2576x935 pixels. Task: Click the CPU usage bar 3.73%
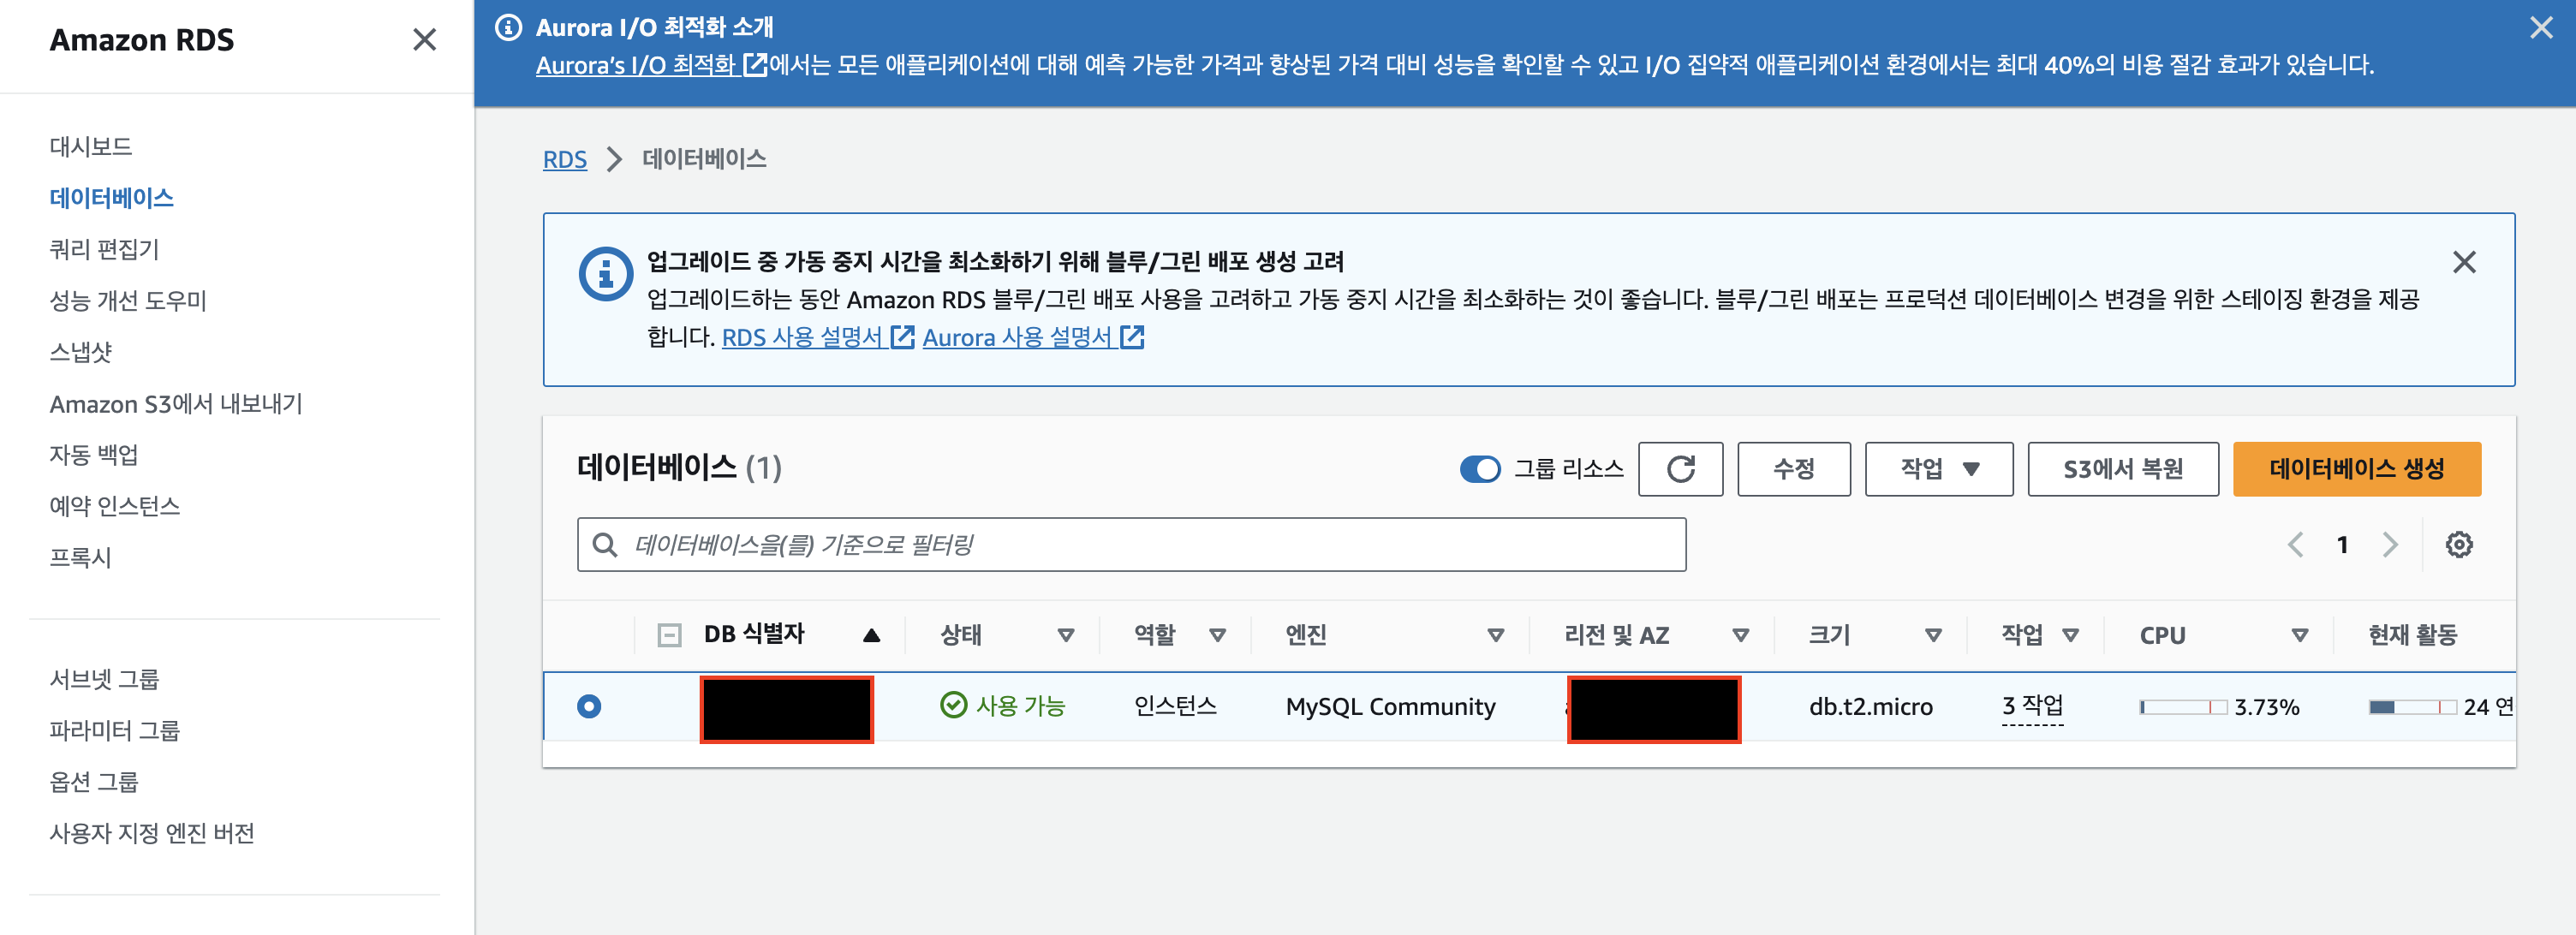tap(2182, 707)
